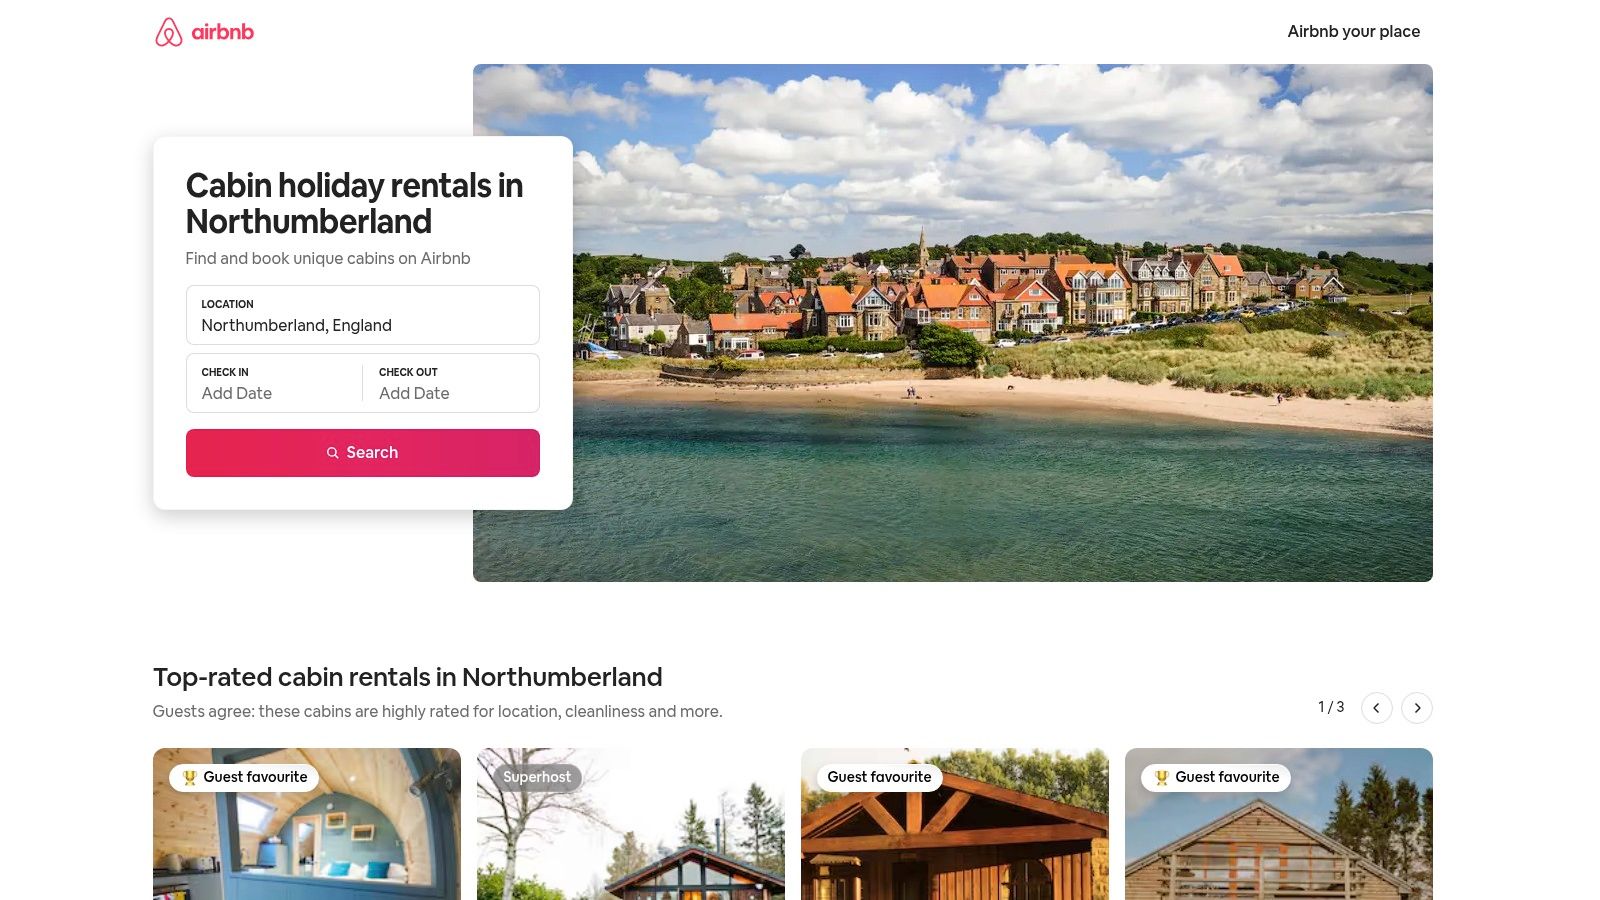Image resolution: width=1600 pixels, height=900 pixels.
Task: Click the airbnb wordmark text
Action: tap(223, 32)
